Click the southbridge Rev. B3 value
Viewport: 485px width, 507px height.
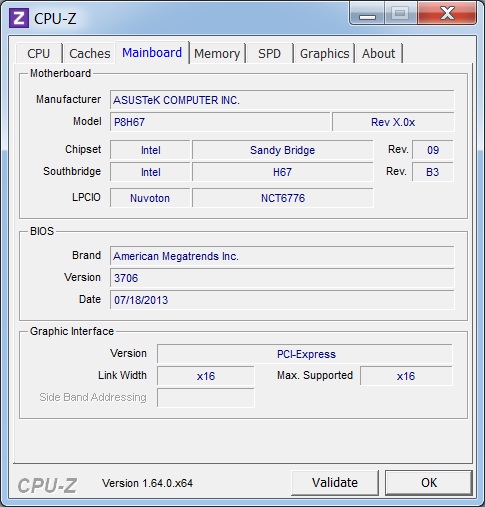[433, 172]
